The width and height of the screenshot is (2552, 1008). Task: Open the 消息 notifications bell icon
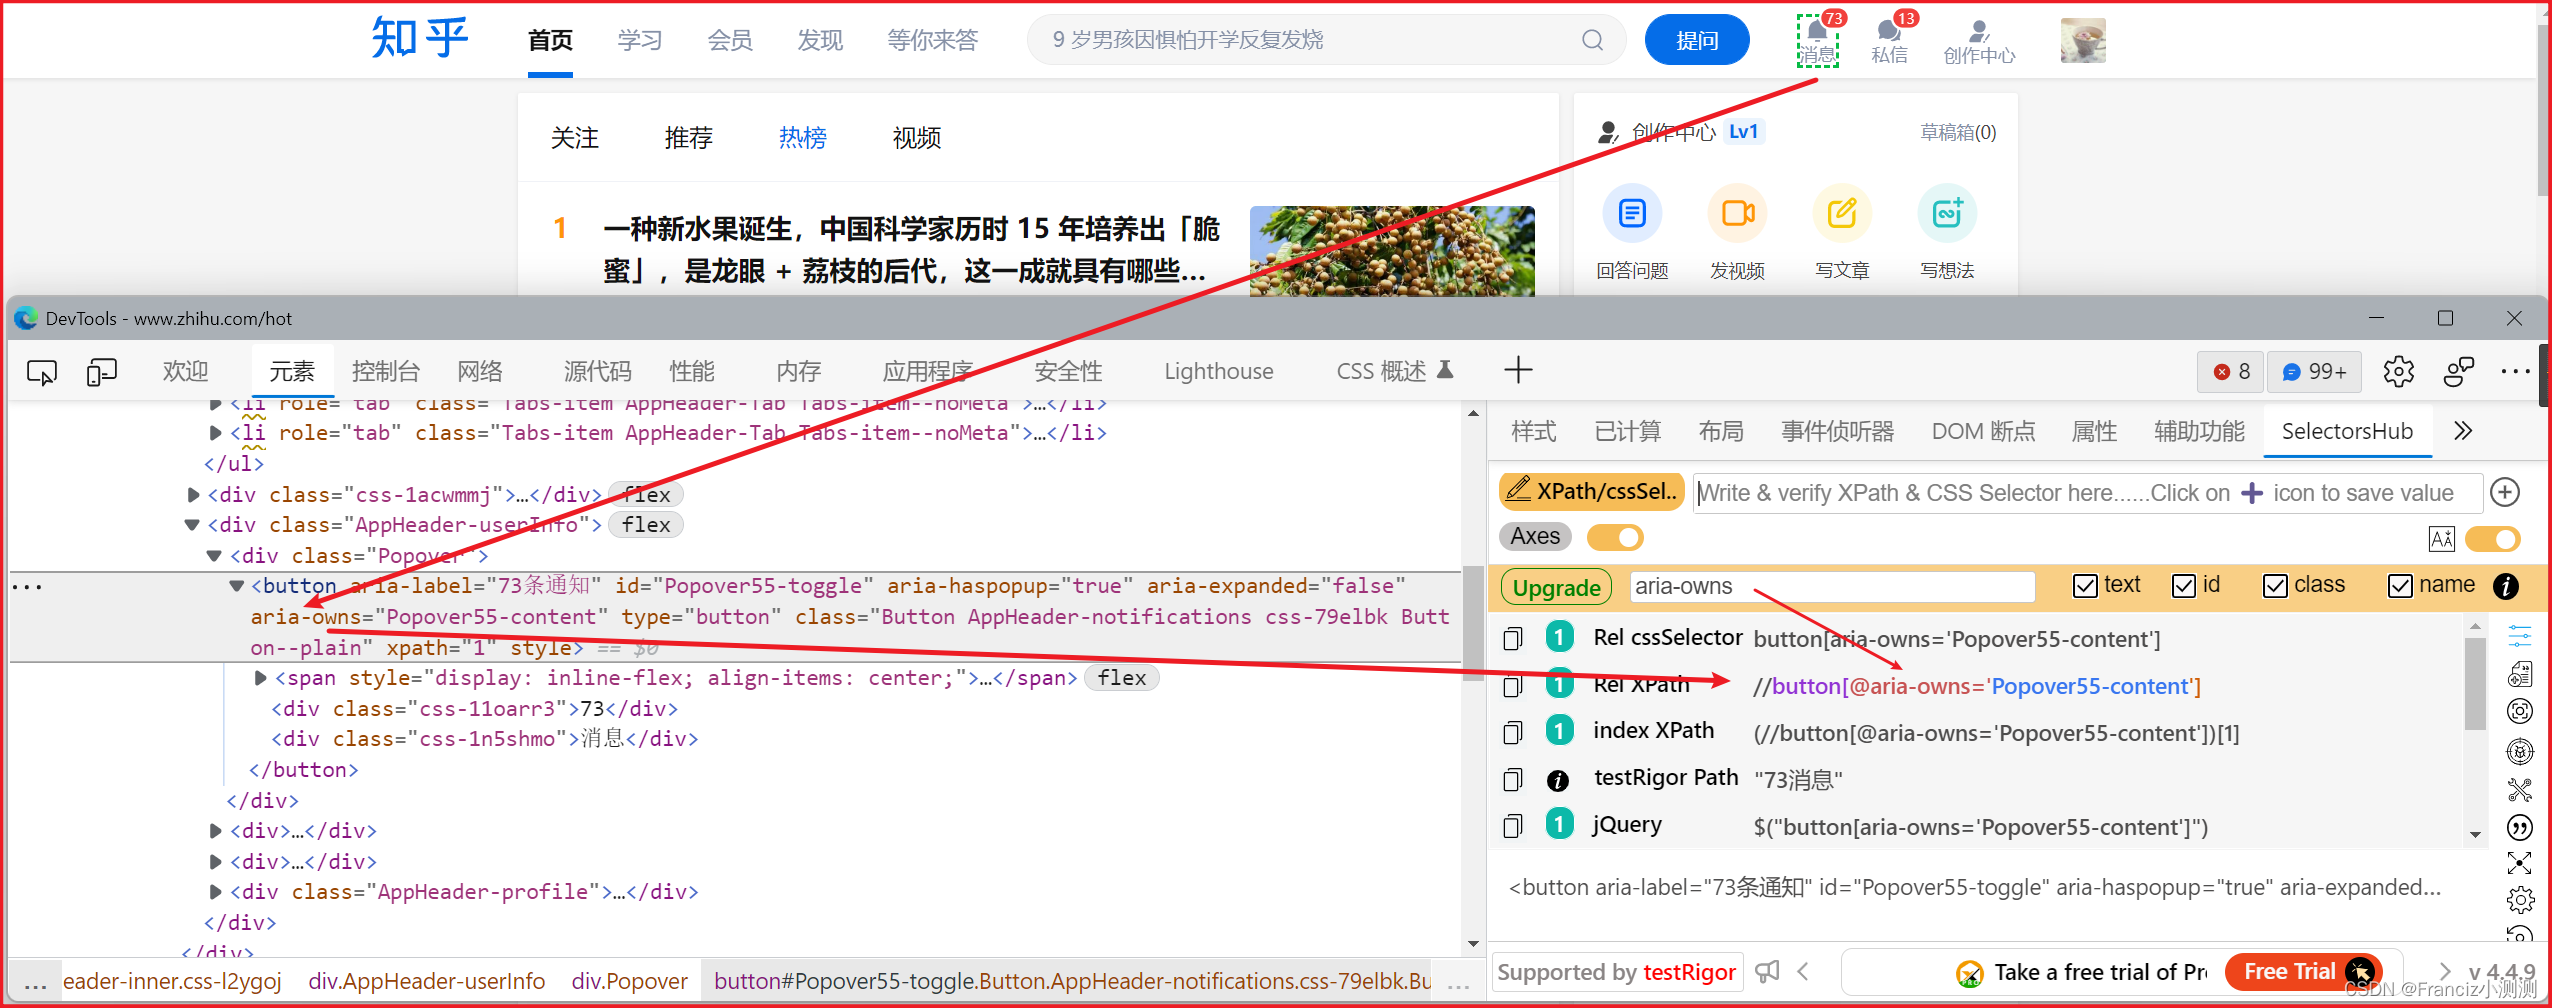[x=1818, y=40]
